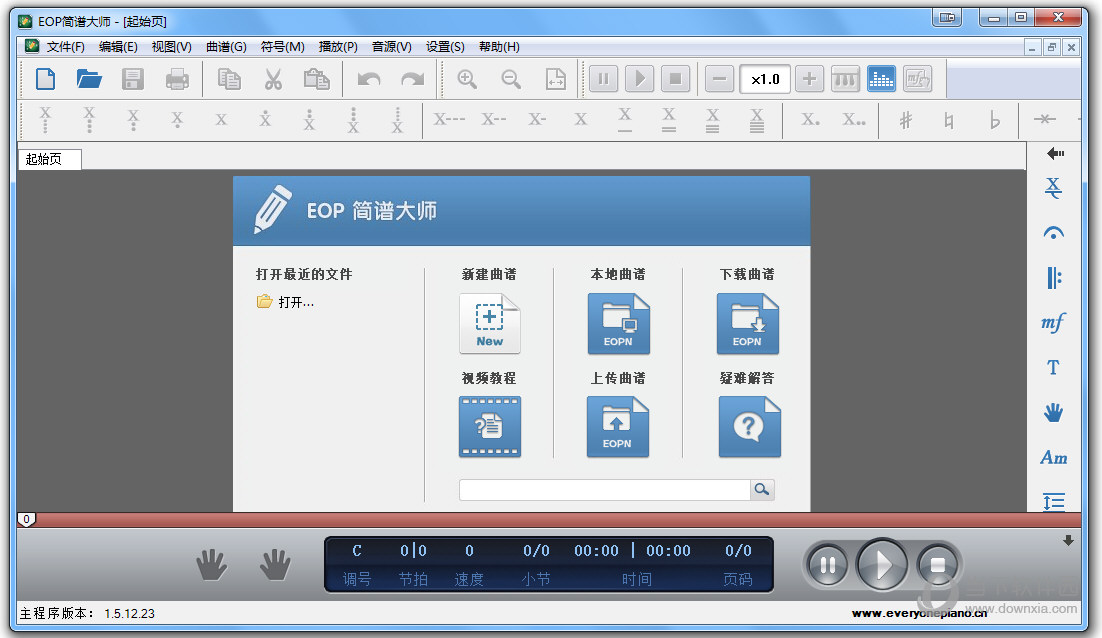Open the 播放(P) menu
1102x638 pixels.
pos(338,46)
